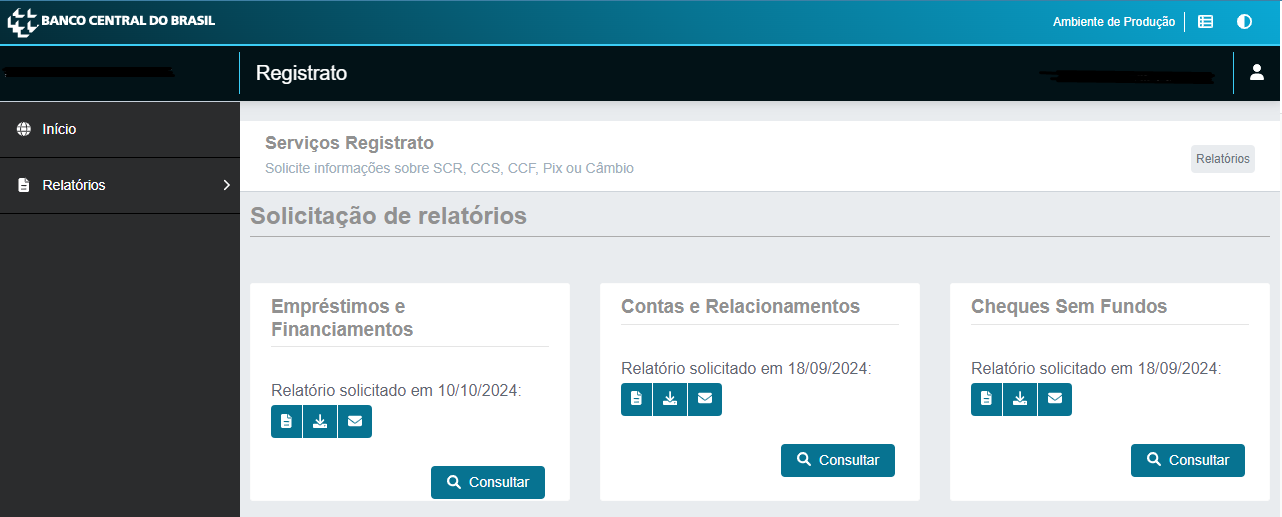The image size is (1282, 517).
Task: Go to Início in sidebar
Action: point(120,129)
